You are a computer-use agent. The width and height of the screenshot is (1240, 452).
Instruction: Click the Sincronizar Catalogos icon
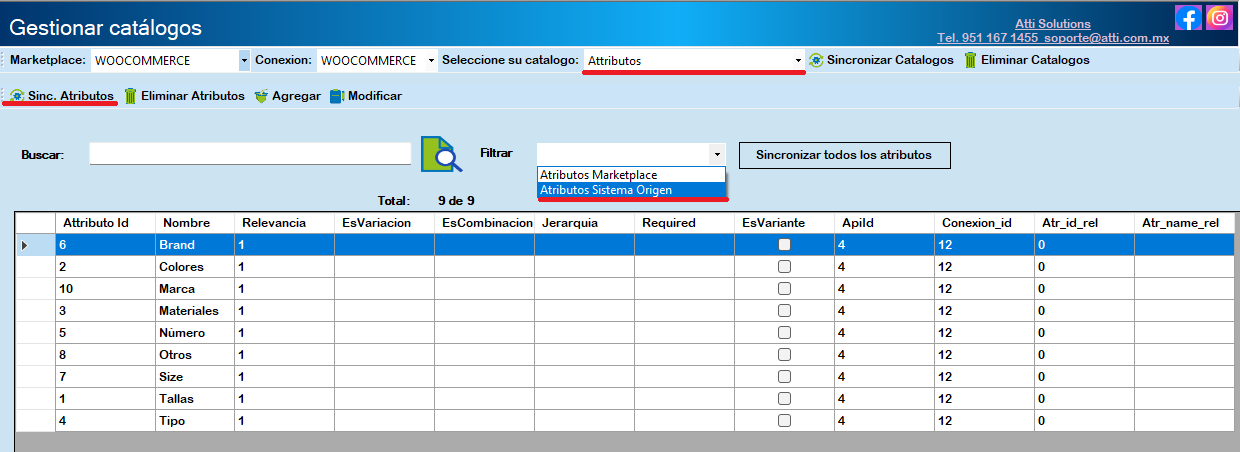point(816,60)
